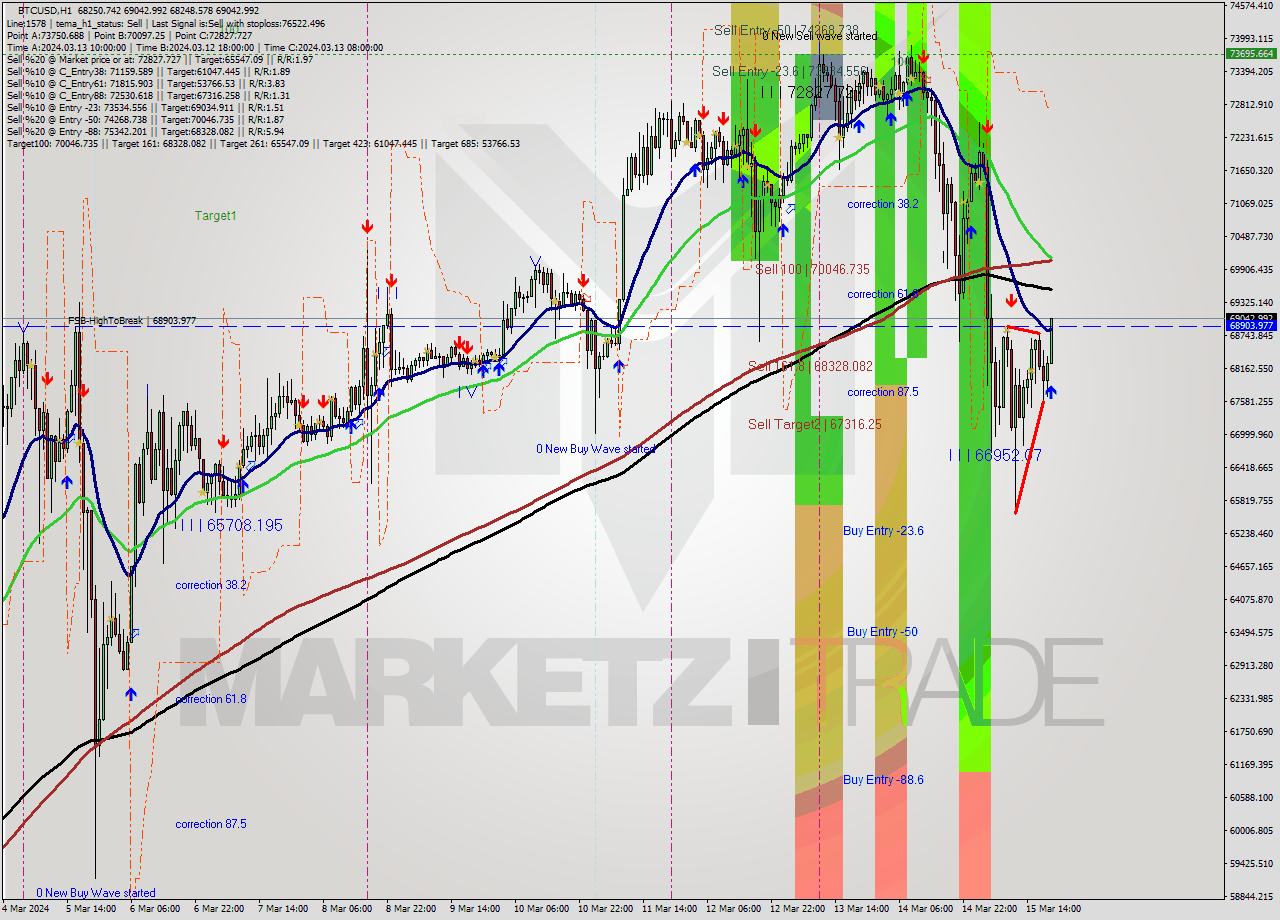Click the green 'Target1' chart label

pyautogui.click(x=215, y=215)
